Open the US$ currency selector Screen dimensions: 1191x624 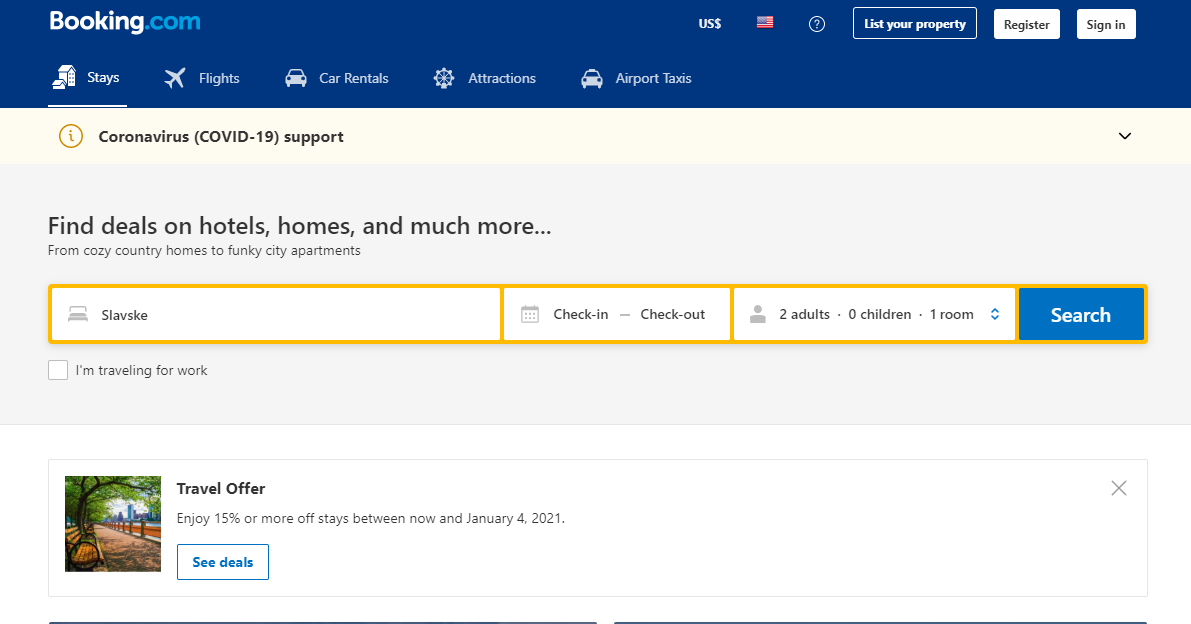709,24
